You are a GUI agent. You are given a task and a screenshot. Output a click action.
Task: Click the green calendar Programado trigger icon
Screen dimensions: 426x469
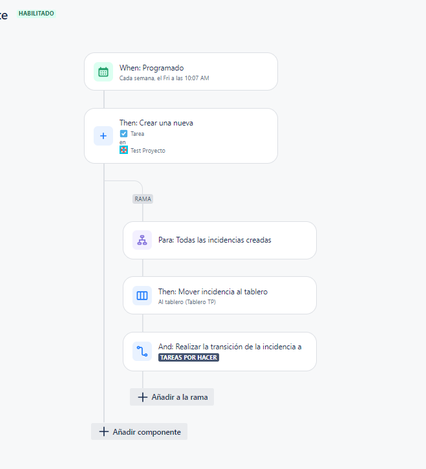103,72
